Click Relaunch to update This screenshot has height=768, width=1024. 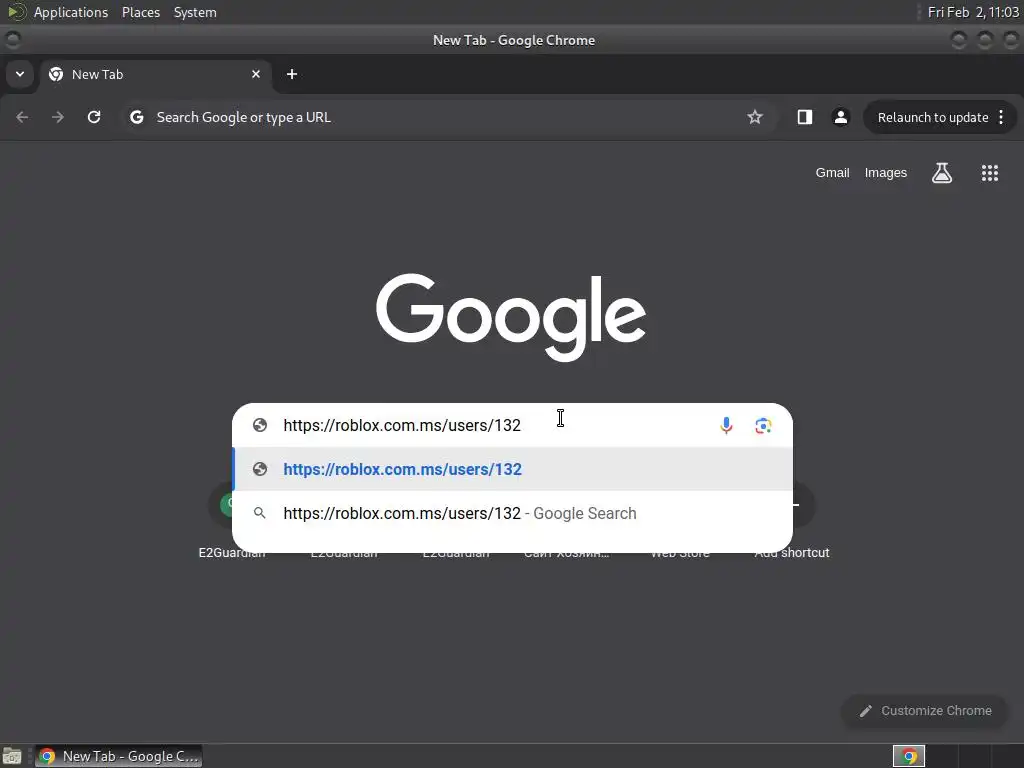[x=933, y=118]
